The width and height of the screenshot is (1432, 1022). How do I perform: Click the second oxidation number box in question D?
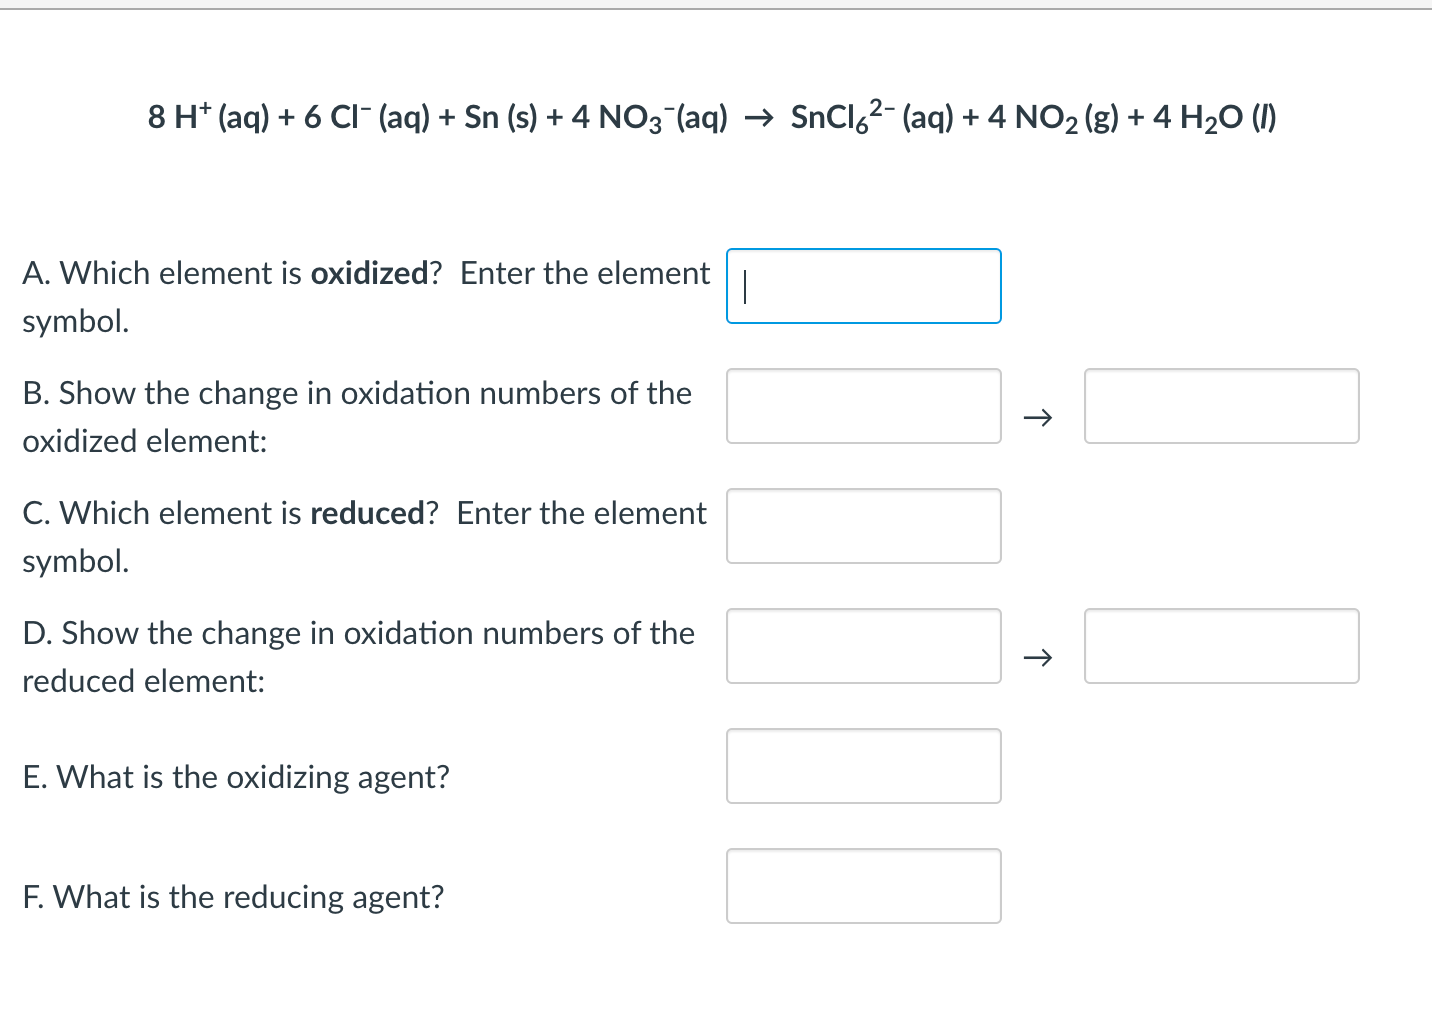click(x=1221, y=646)
